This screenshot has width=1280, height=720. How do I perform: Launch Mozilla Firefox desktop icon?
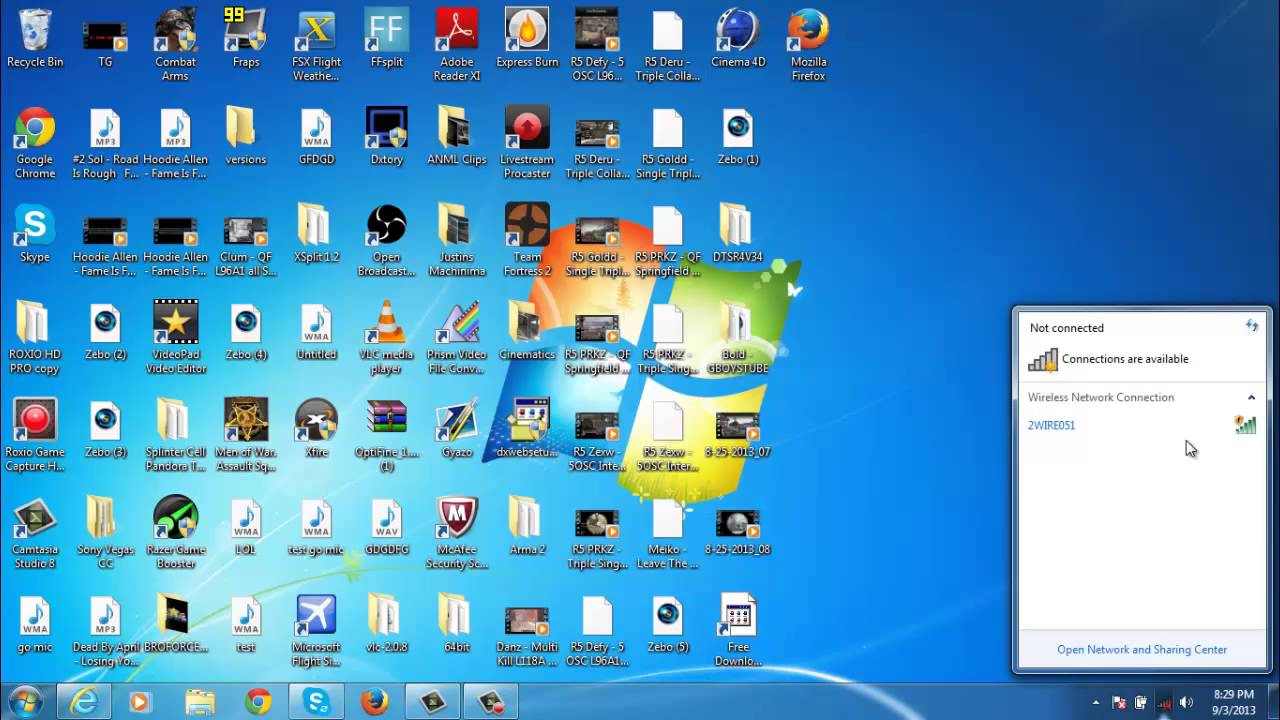[808, 45]
